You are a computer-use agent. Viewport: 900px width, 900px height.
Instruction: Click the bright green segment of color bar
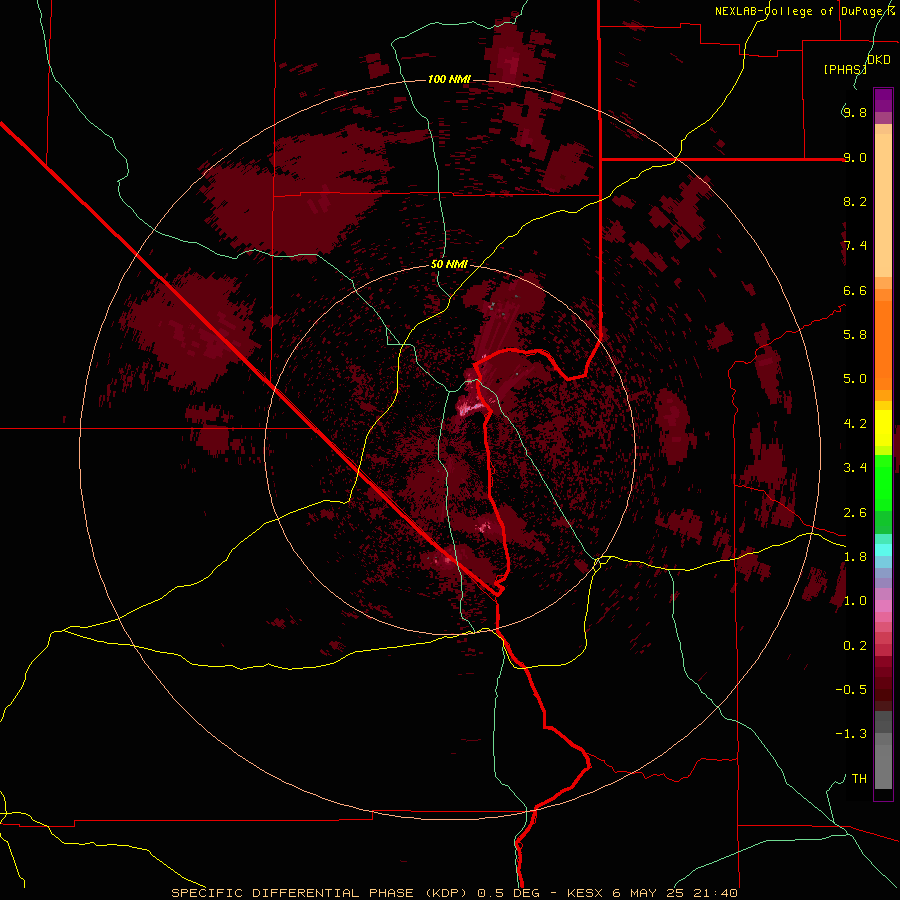[883, 482]
